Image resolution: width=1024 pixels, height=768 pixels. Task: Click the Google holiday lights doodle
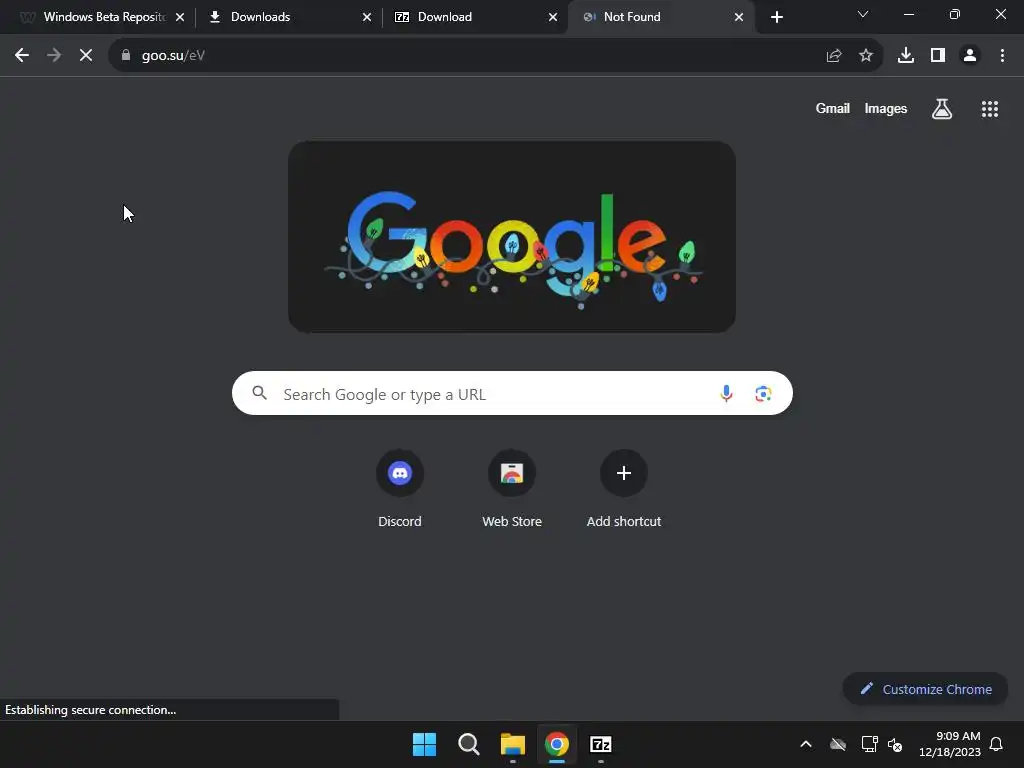(512, 237)
